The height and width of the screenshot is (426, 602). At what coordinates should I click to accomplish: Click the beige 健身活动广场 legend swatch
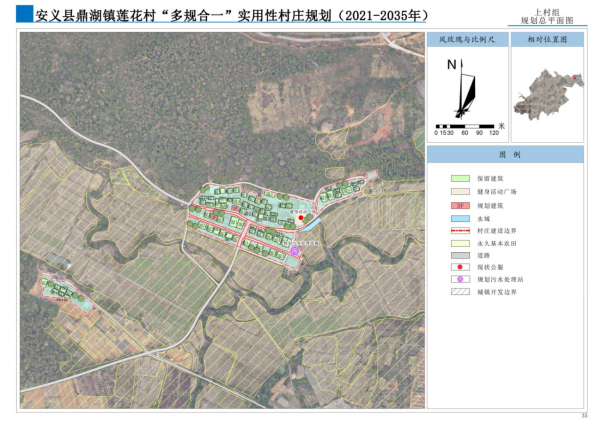[x=460, y=190]
